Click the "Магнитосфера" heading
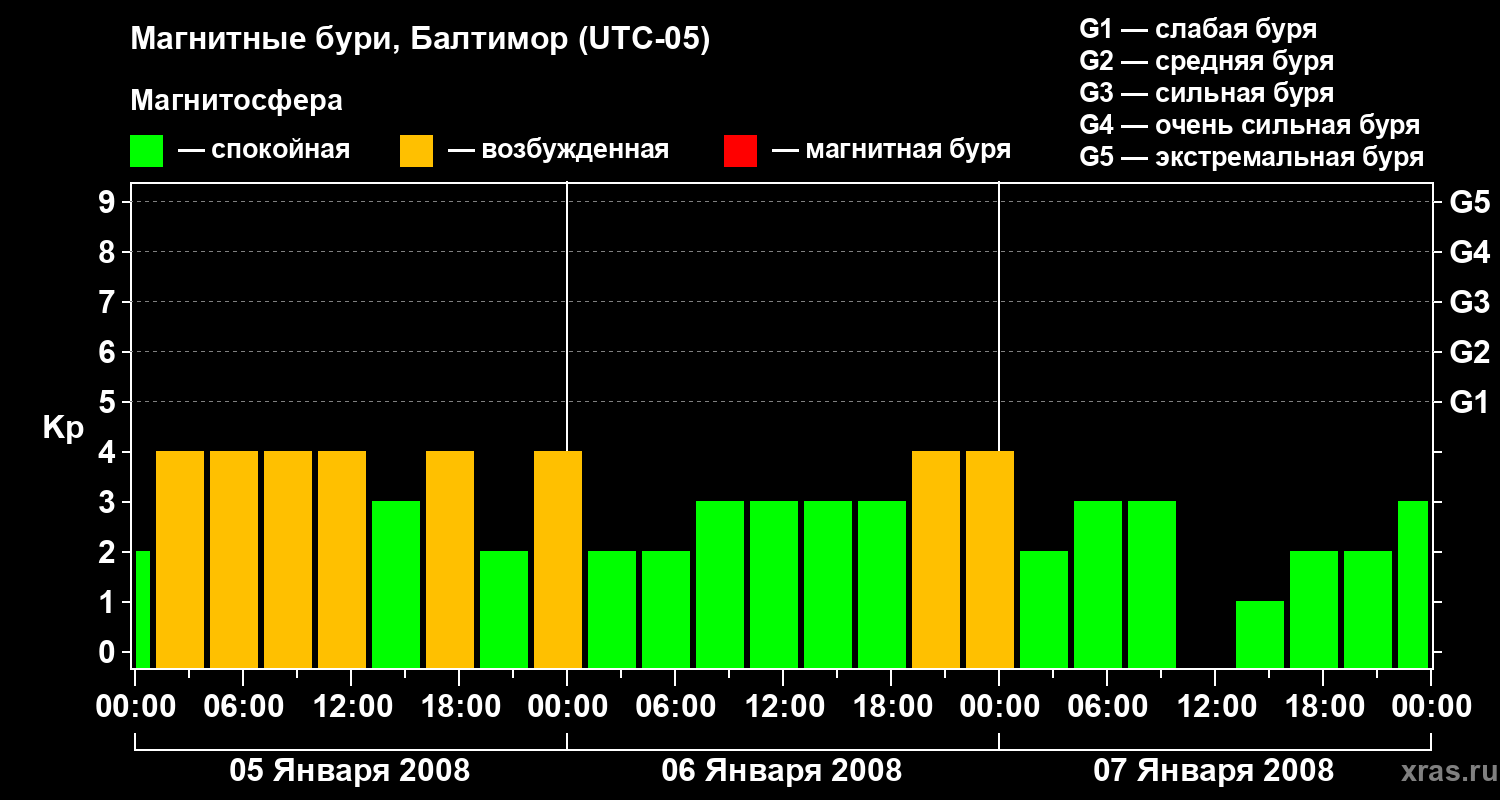Viewport: 1500px width, 800px height. coord(236,101)
